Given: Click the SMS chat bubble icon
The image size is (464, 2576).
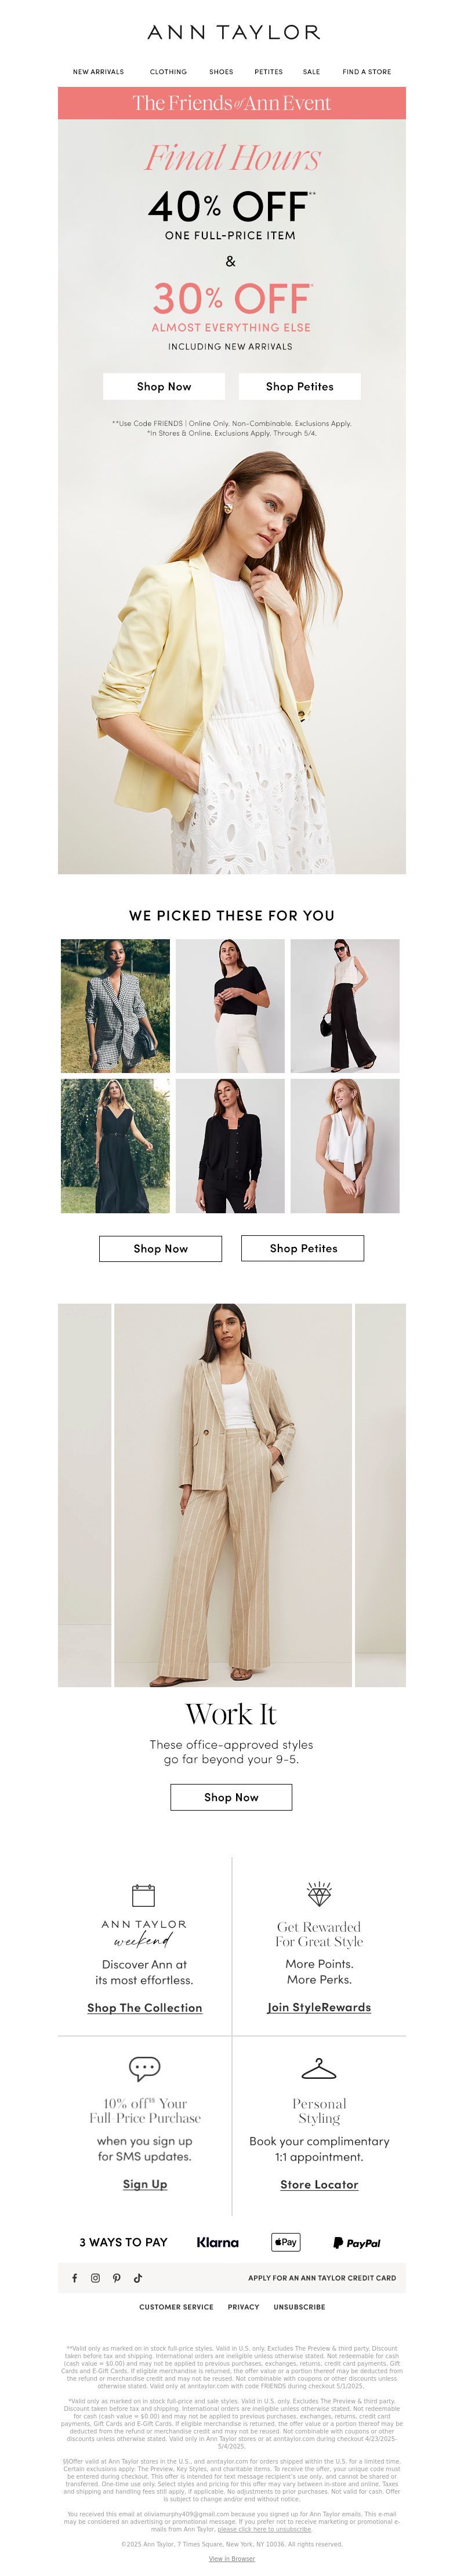Looking at the screenshot, I should tap(145, 2067).
